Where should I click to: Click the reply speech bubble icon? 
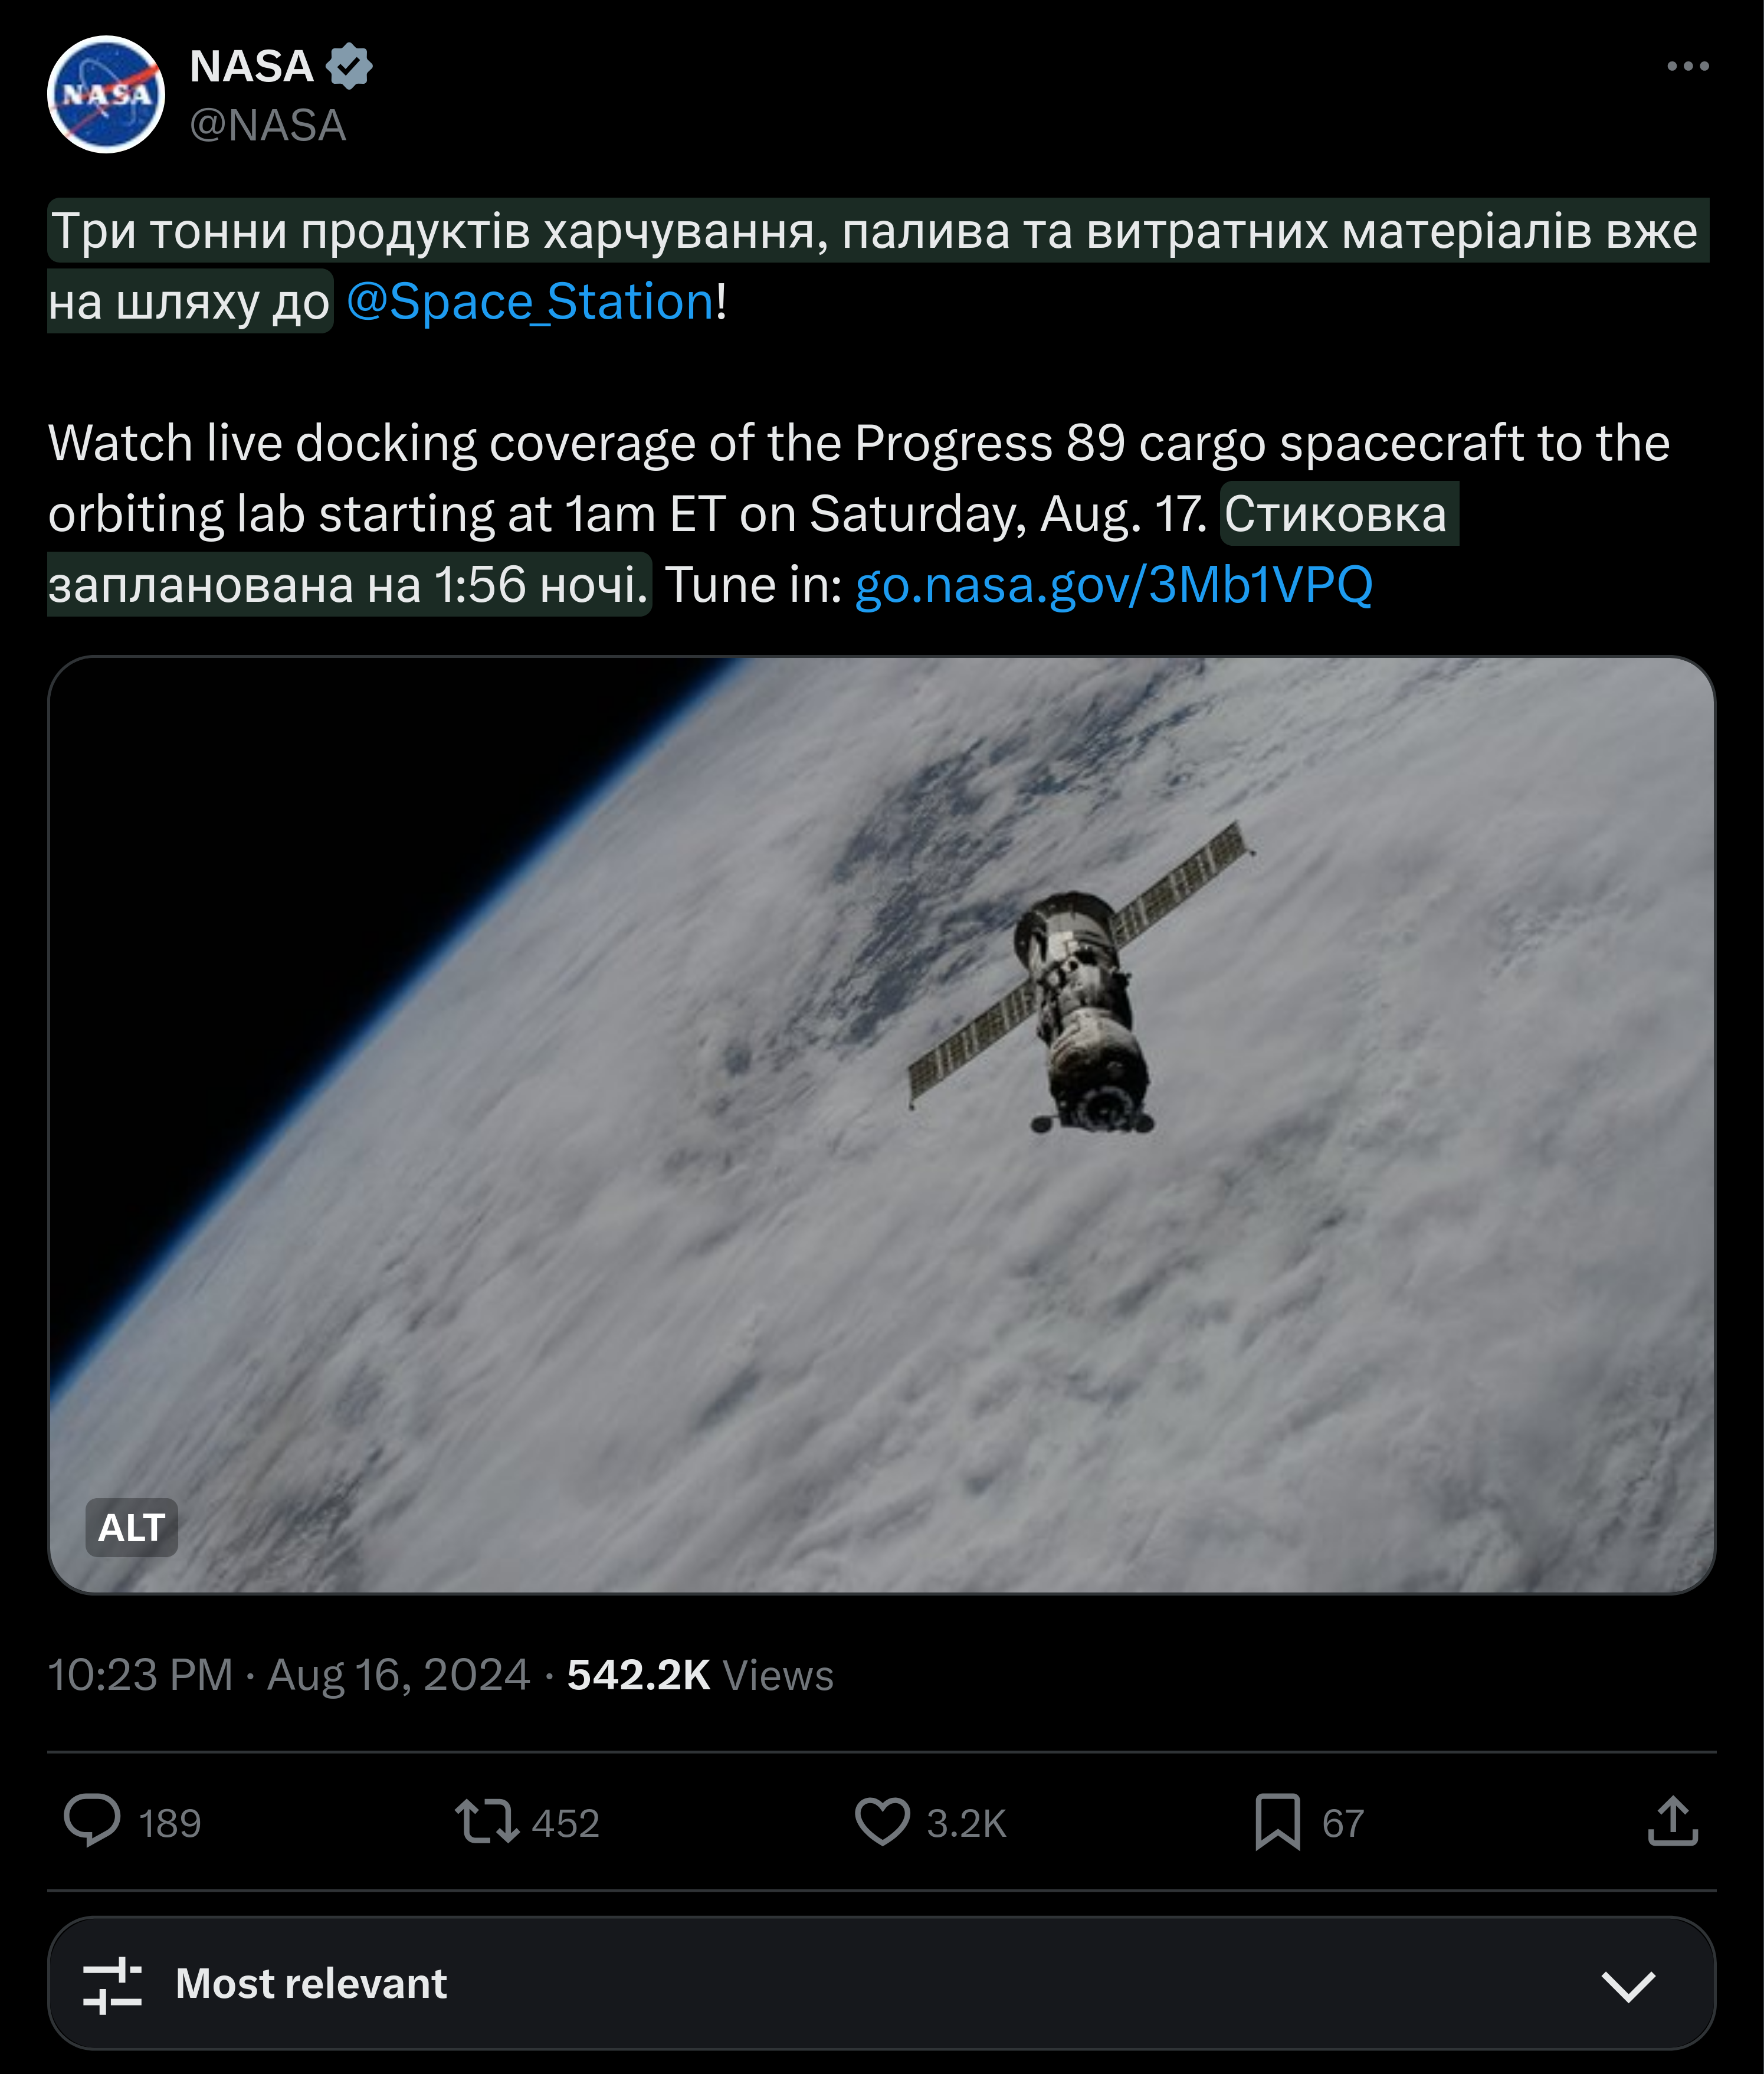pyautogui.click(x=92, y=1821)
